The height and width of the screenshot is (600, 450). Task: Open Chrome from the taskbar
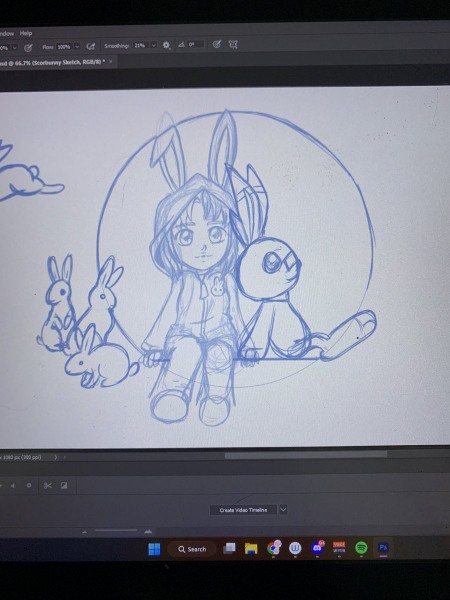(x=274, y=548)
